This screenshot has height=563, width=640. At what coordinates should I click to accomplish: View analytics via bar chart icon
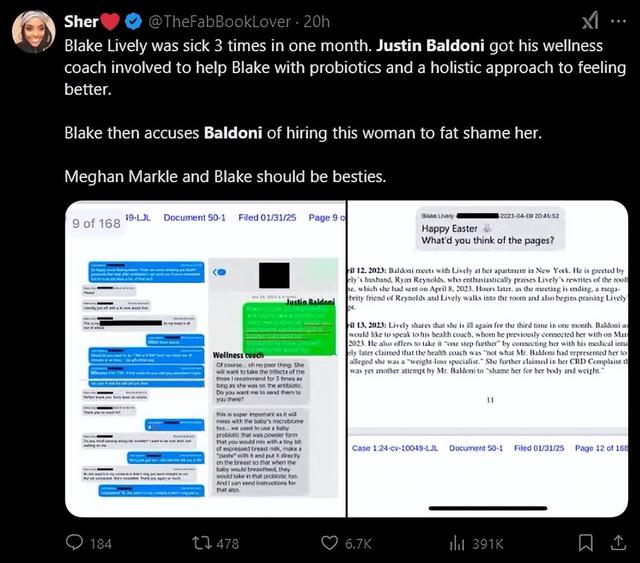pos(457,543)
